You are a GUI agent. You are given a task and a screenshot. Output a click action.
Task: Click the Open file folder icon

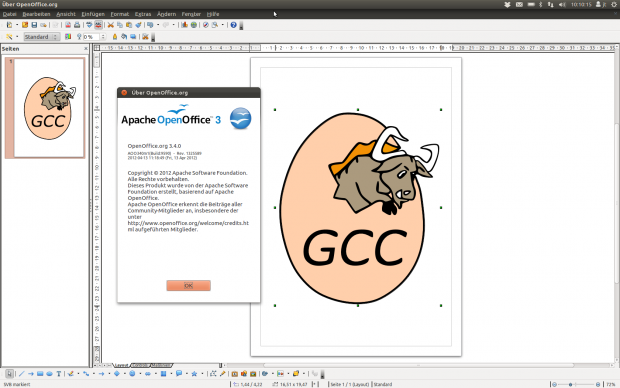point(25,25)
